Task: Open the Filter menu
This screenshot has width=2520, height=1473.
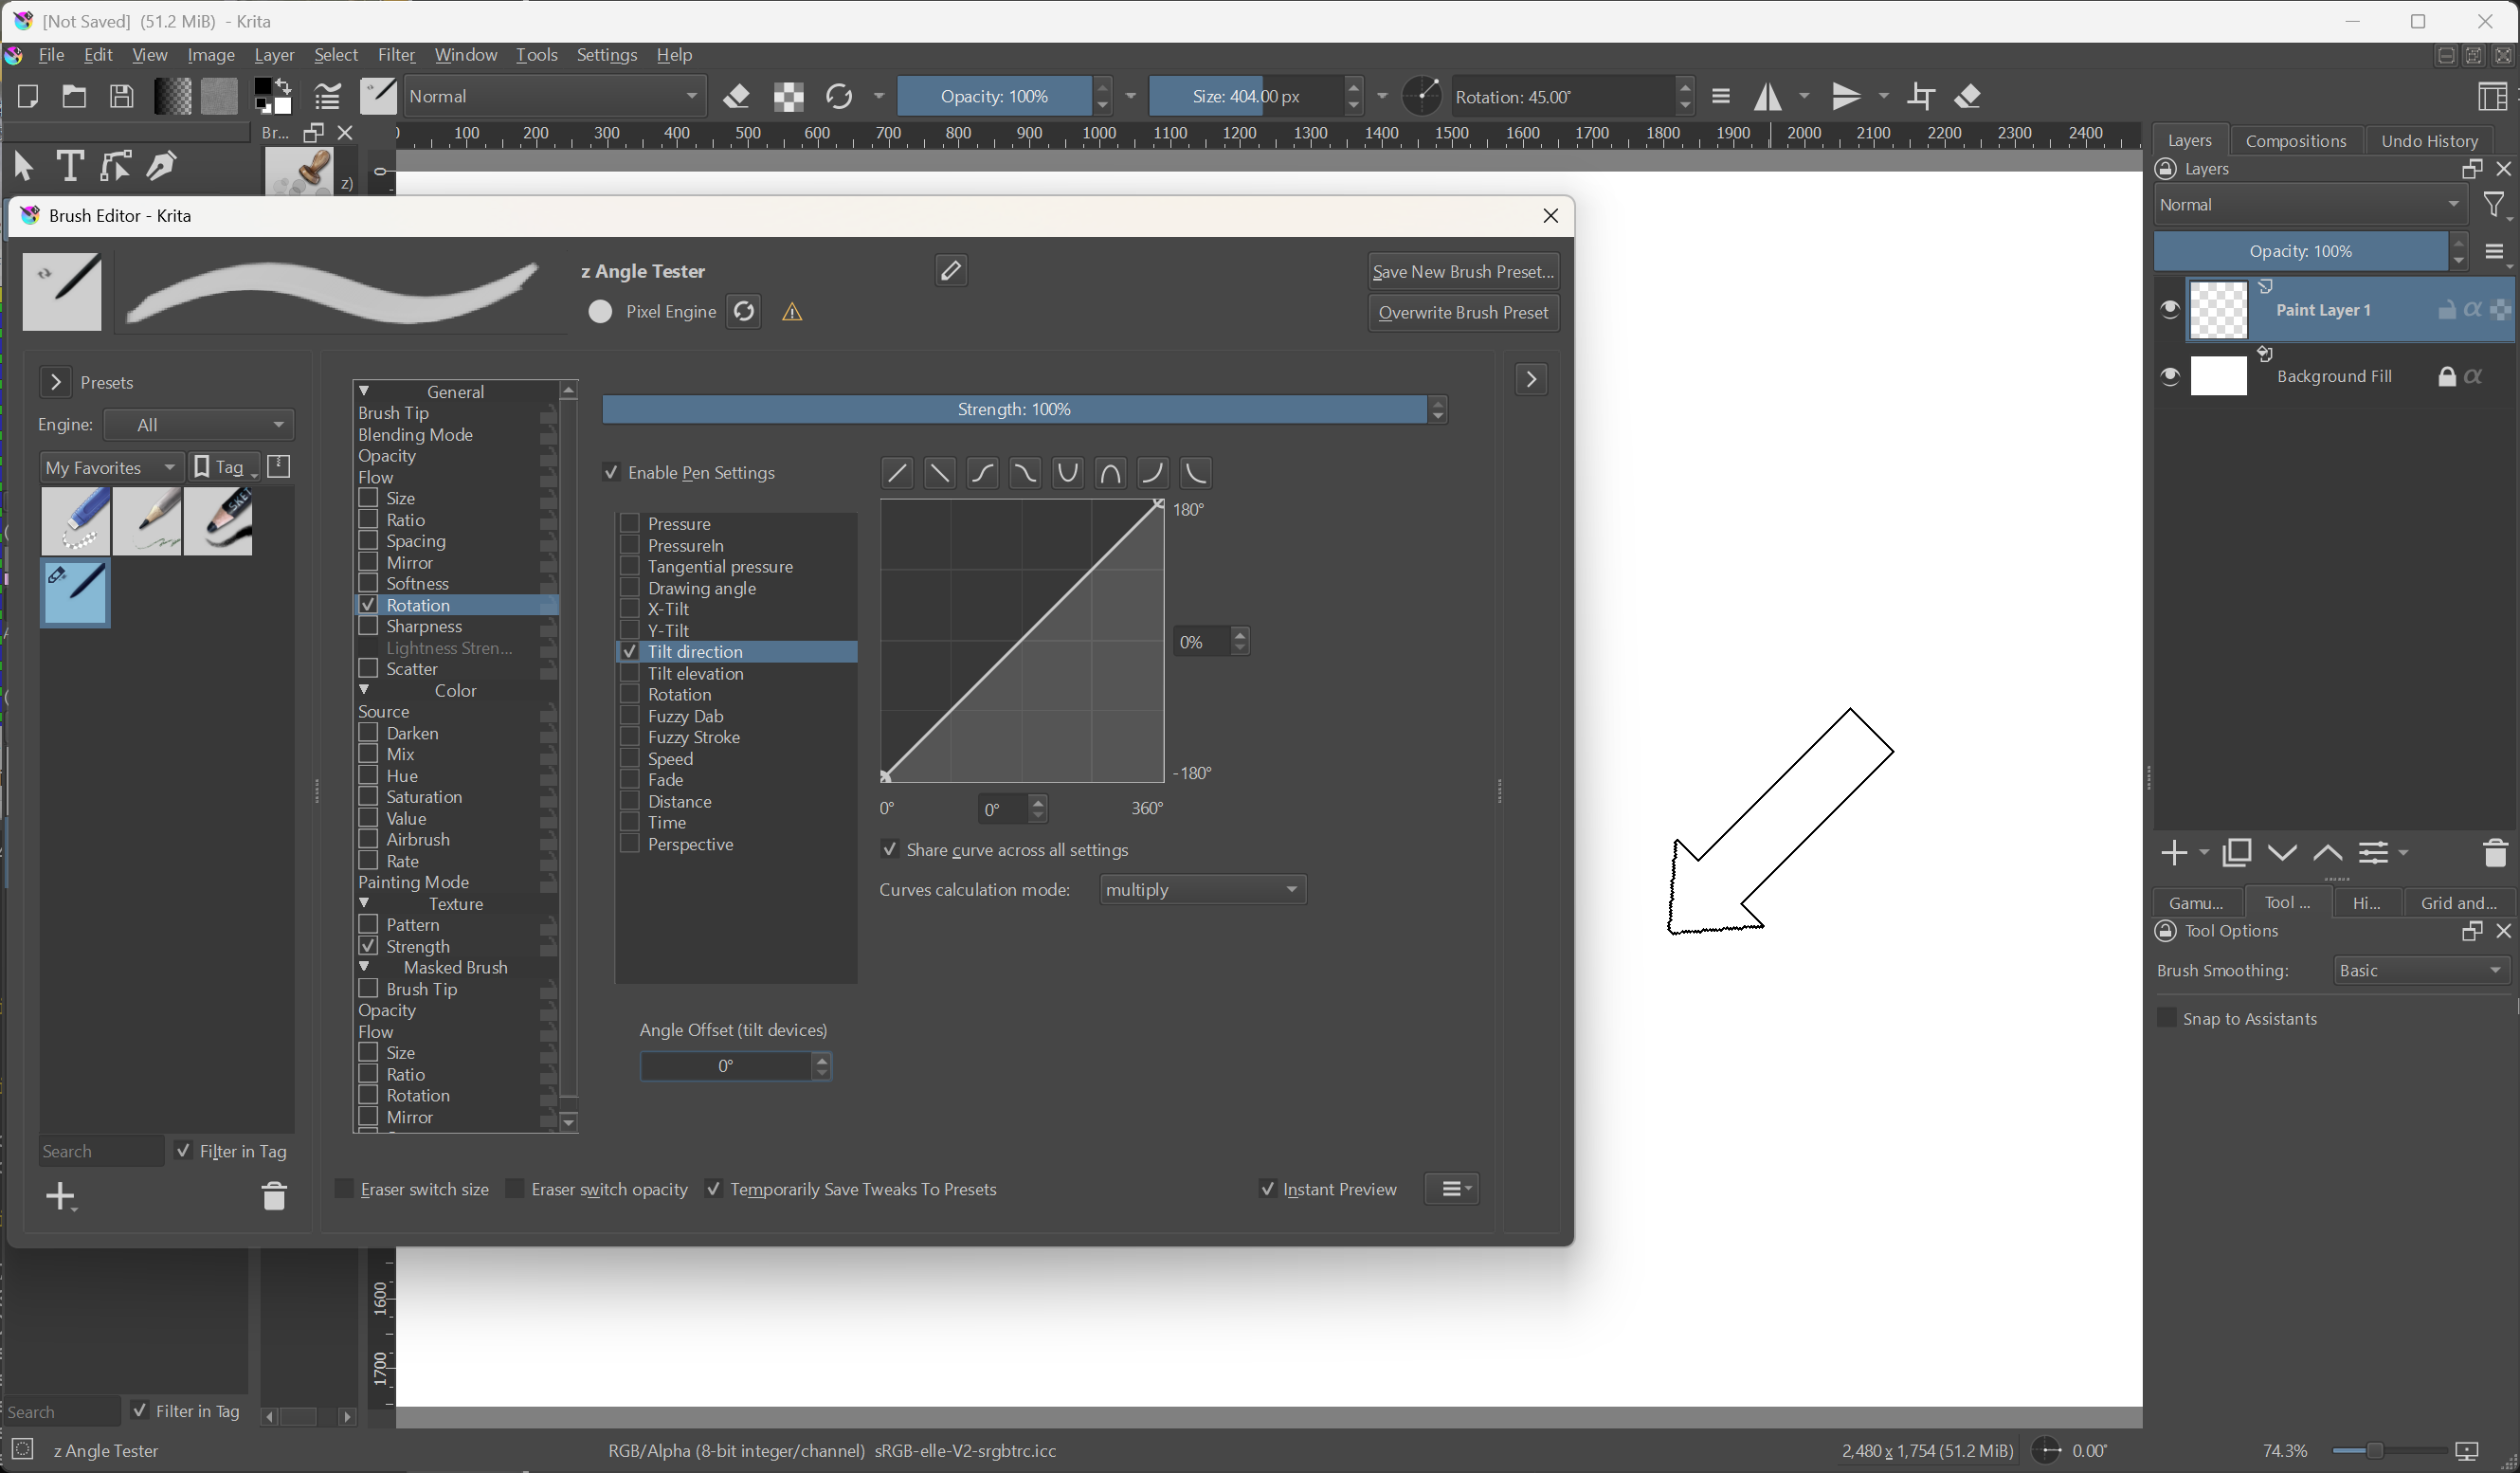Action: tap(395, 55)
